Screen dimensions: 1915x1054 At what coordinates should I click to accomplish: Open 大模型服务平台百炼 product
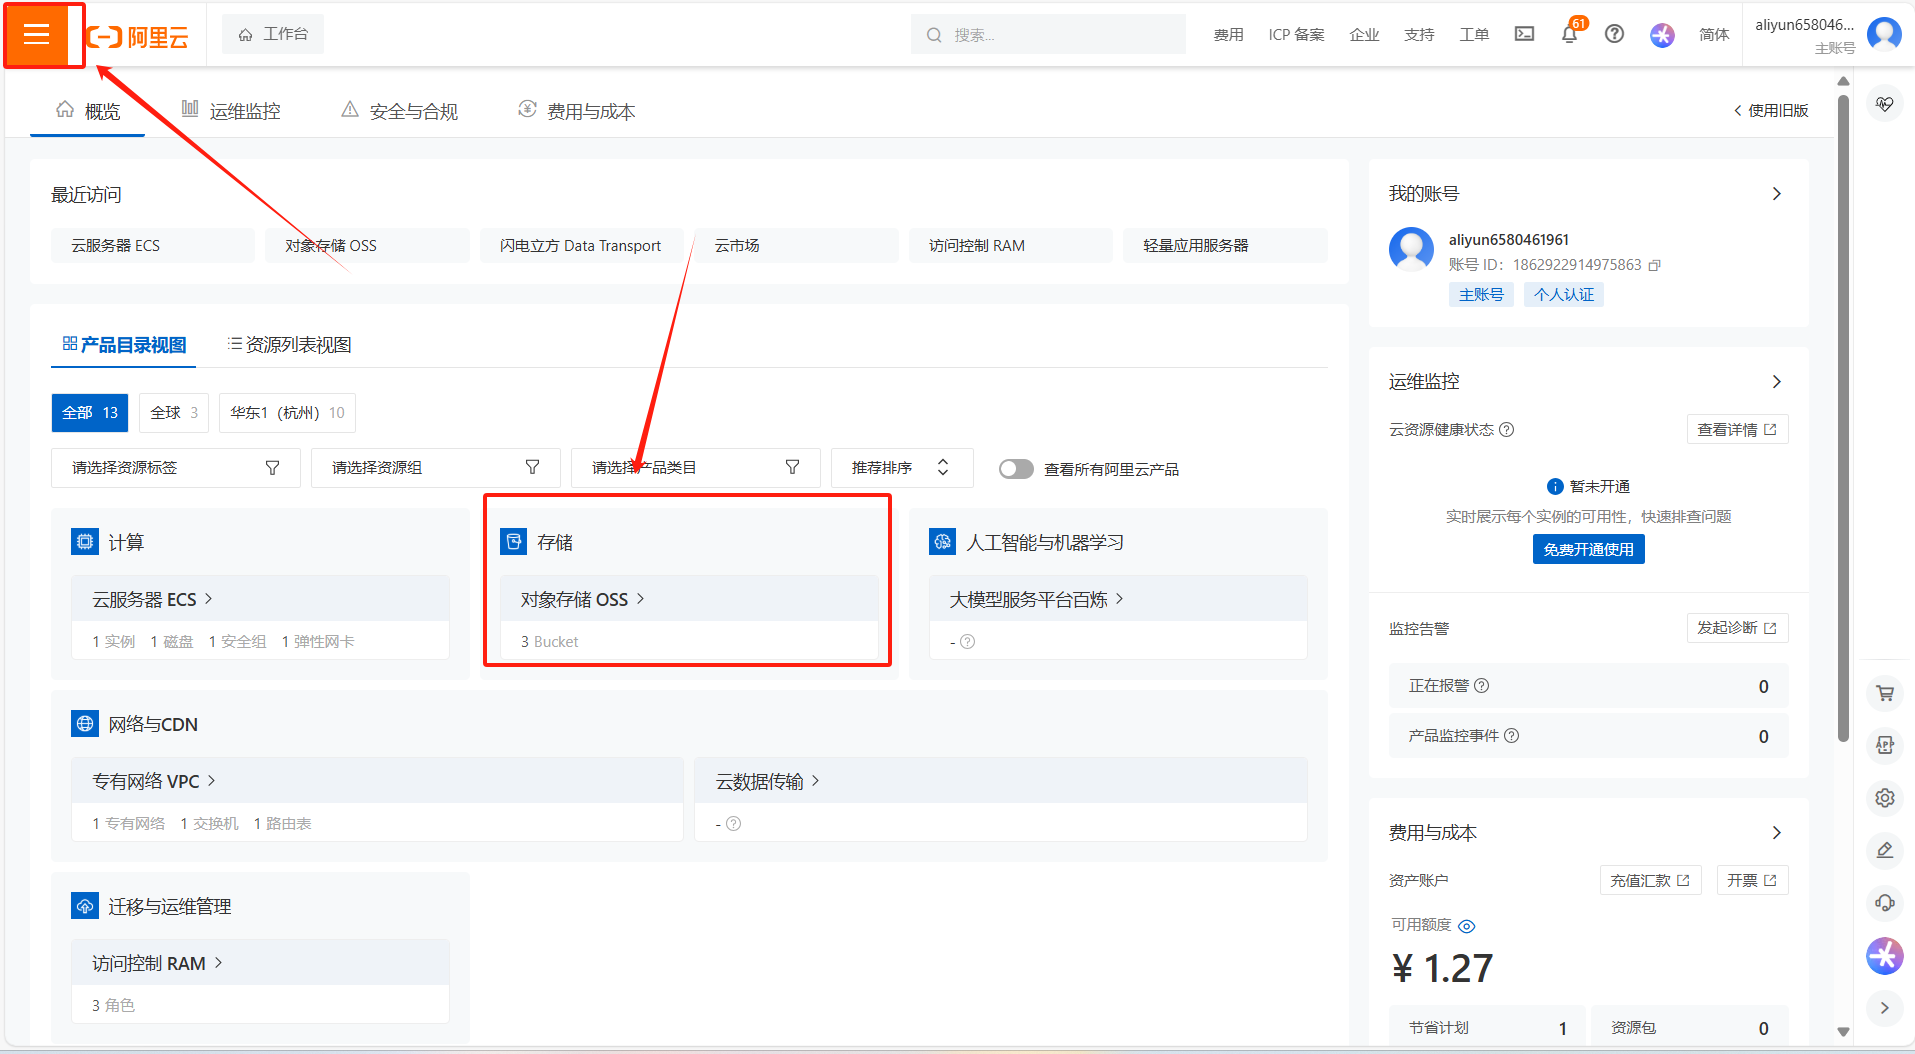1036,599
